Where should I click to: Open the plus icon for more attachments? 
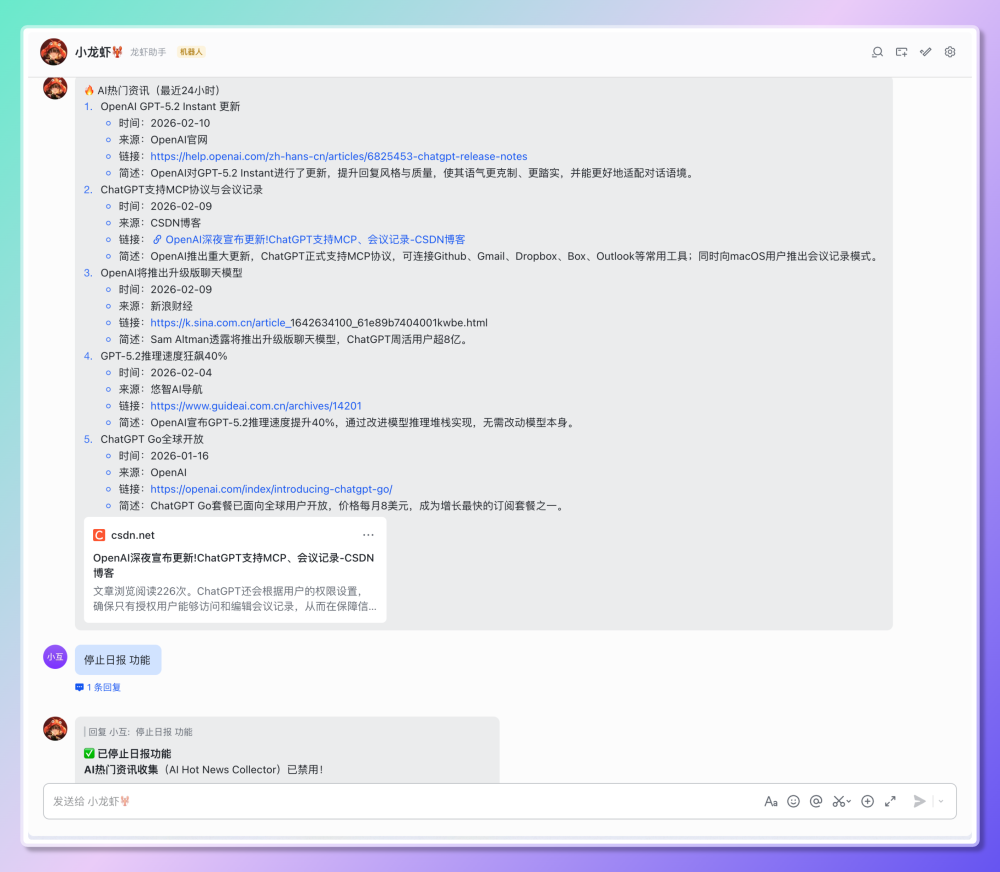(x=867, y=801)
